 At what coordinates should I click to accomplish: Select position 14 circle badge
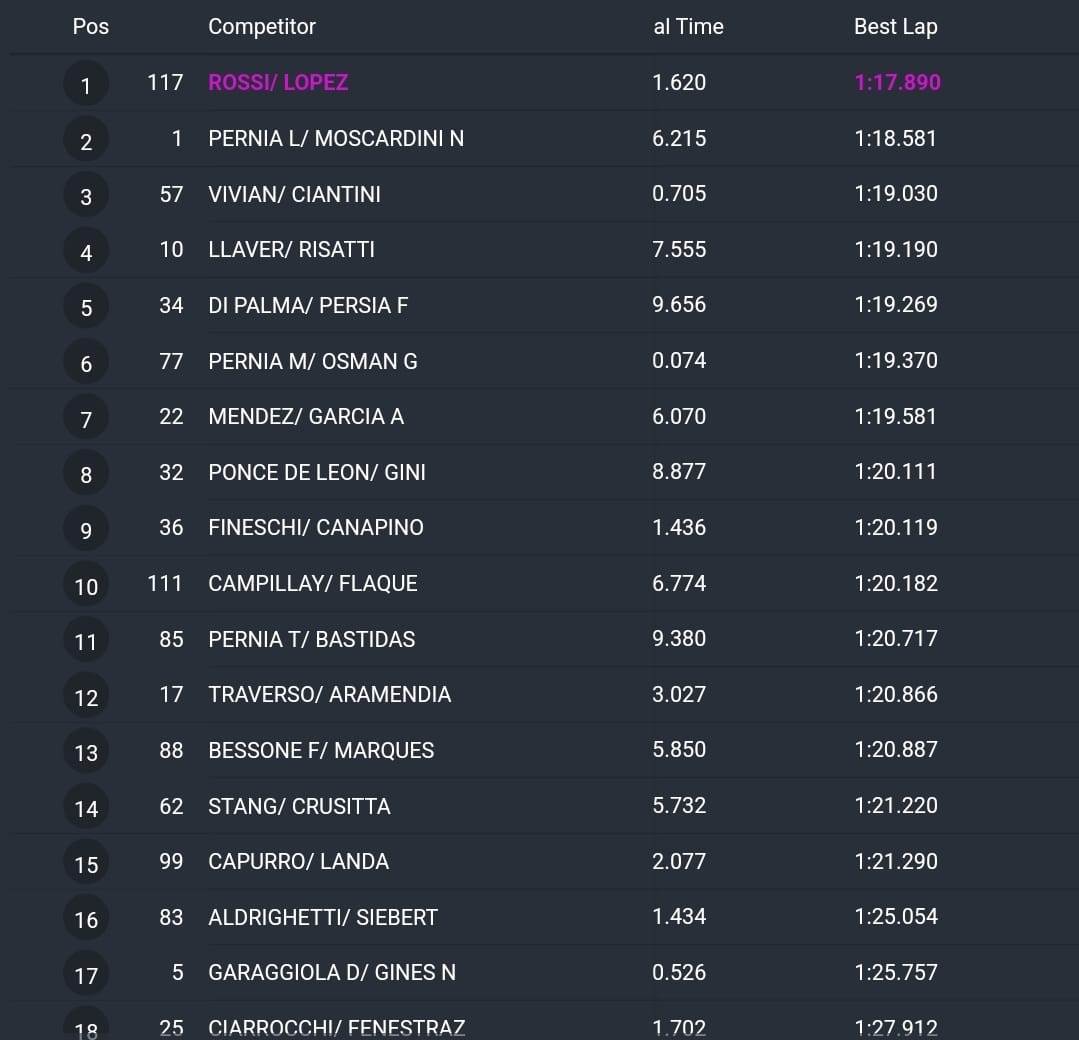(x=86, y=807)
